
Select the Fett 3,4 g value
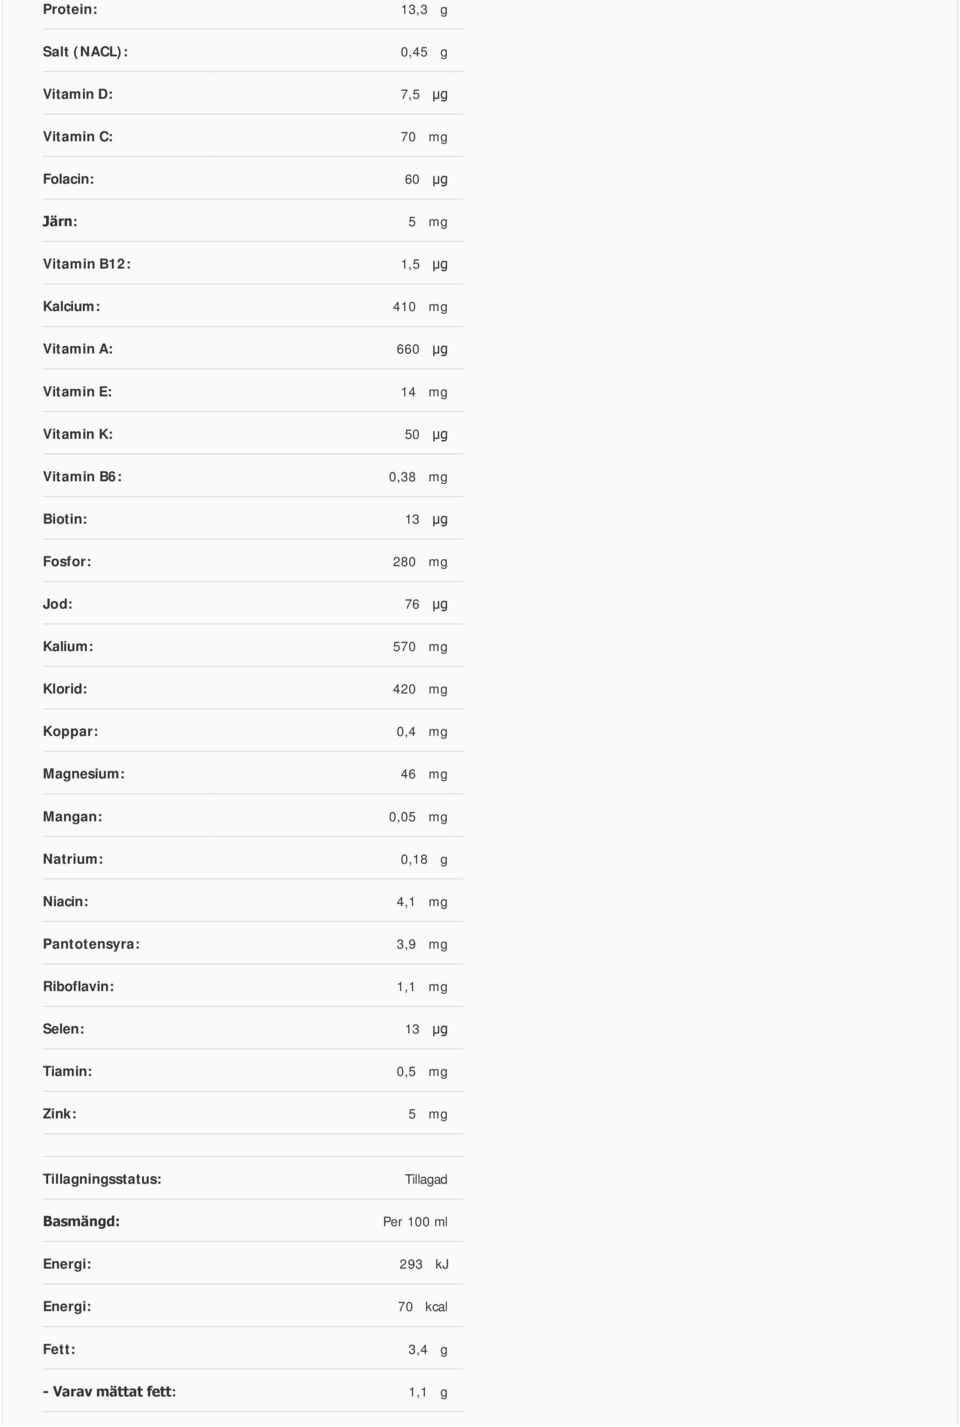428,1350
